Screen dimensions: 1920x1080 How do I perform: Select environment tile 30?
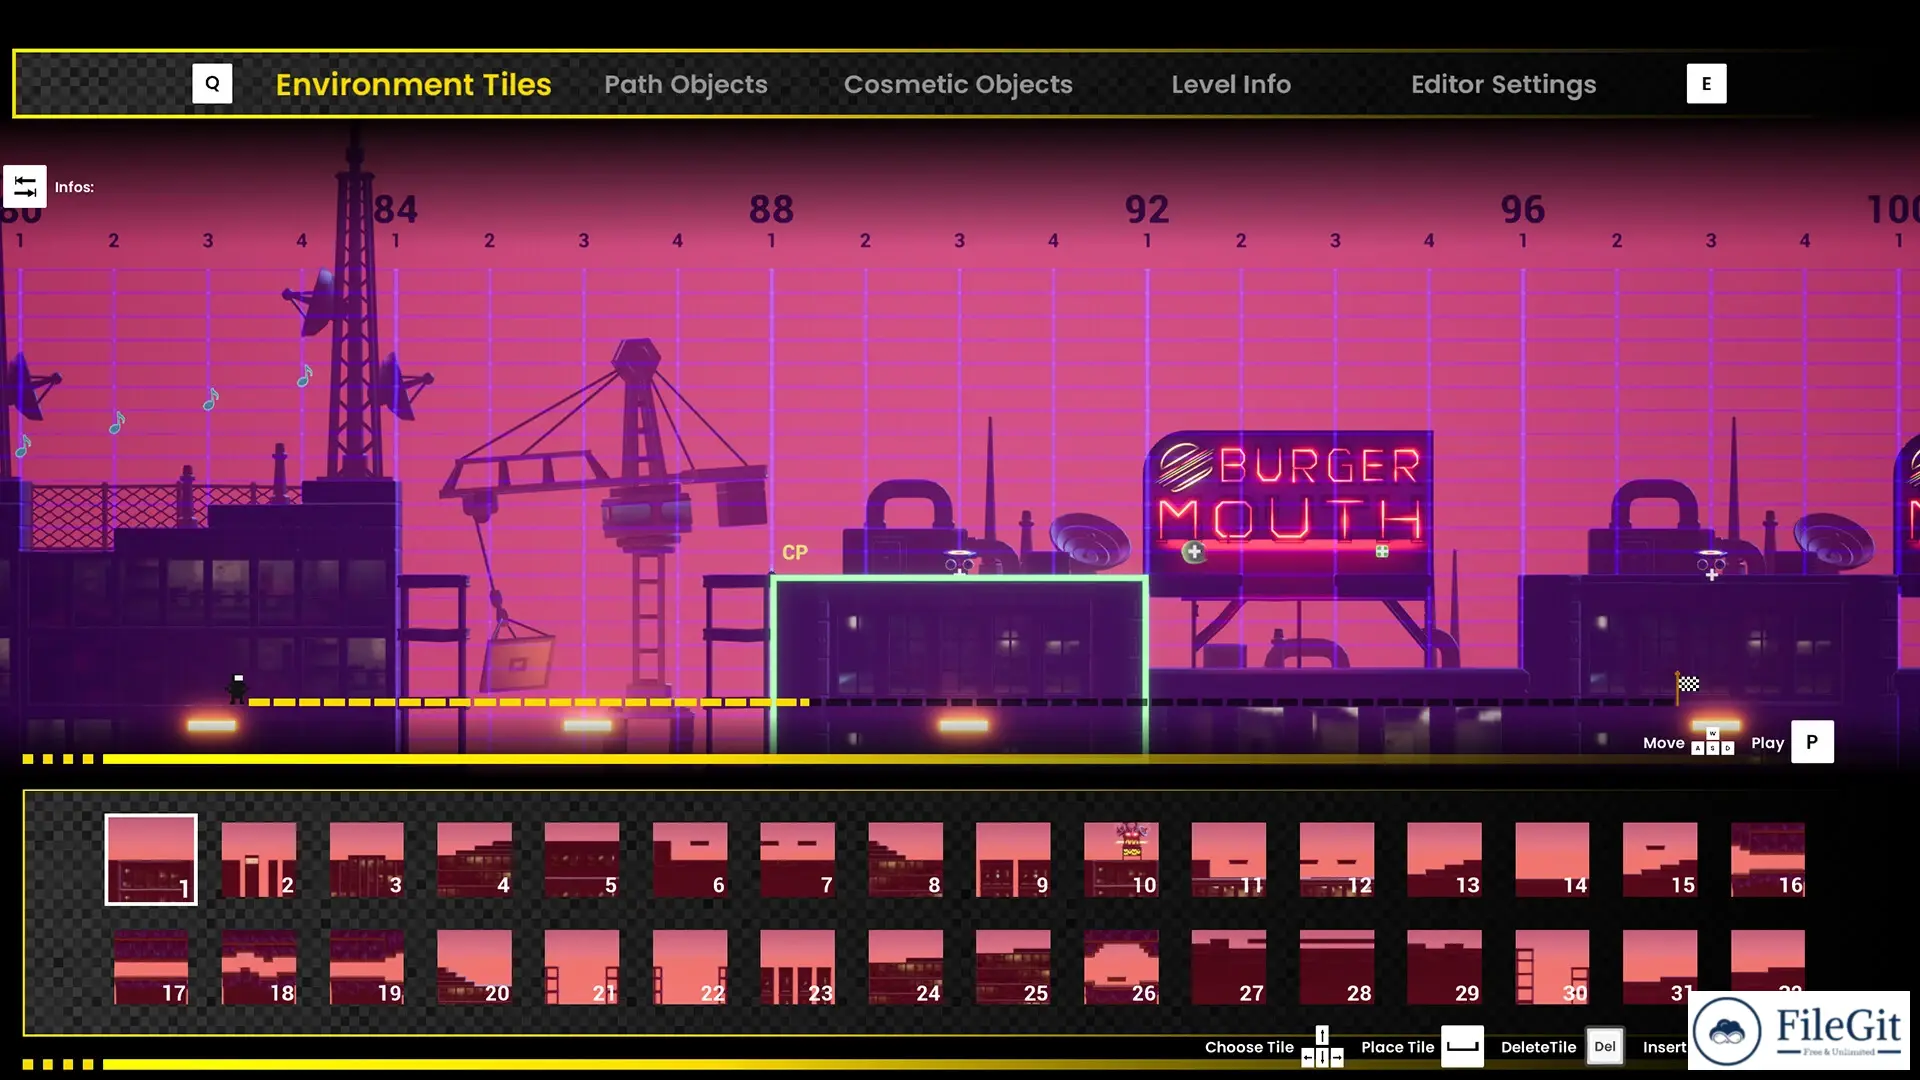[x=1552, y=967]
